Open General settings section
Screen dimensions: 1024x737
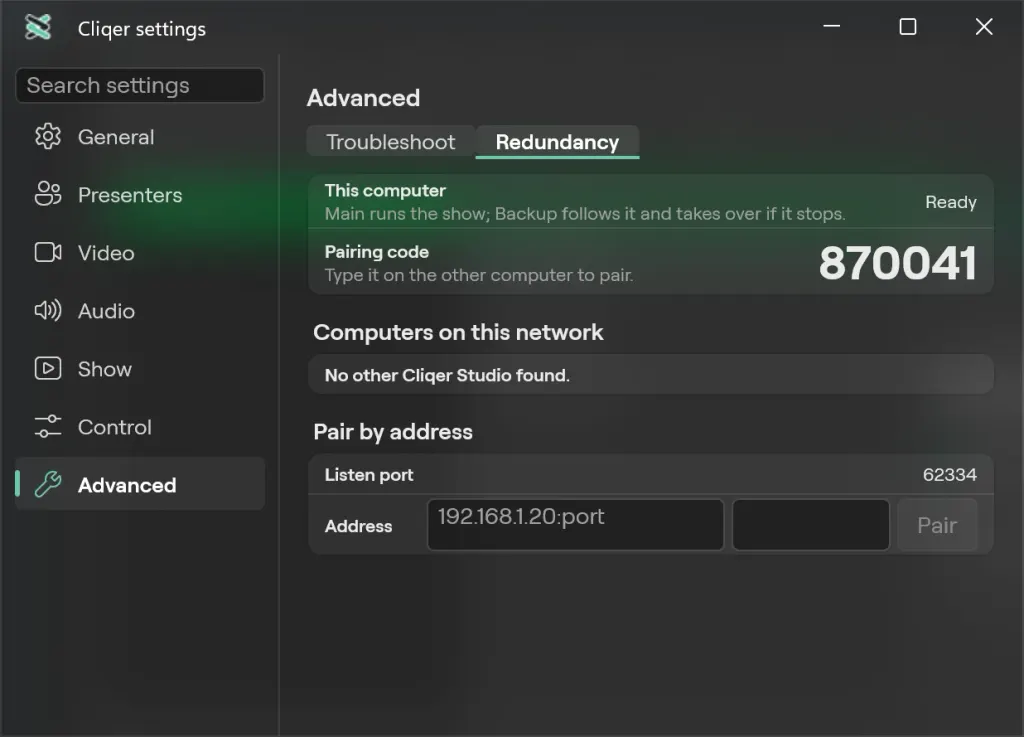tap(140, 136)
